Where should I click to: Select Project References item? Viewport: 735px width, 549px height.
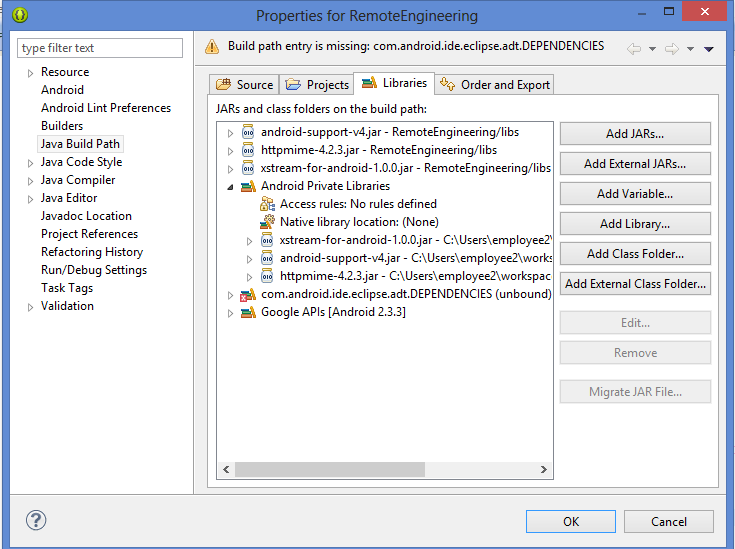90,234
